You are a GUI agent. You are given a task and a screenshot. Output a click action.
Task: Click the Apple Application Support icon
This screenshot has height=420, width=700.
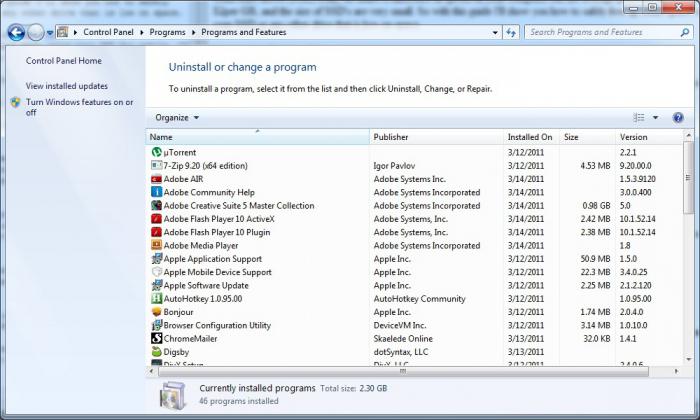click(156, 258)
